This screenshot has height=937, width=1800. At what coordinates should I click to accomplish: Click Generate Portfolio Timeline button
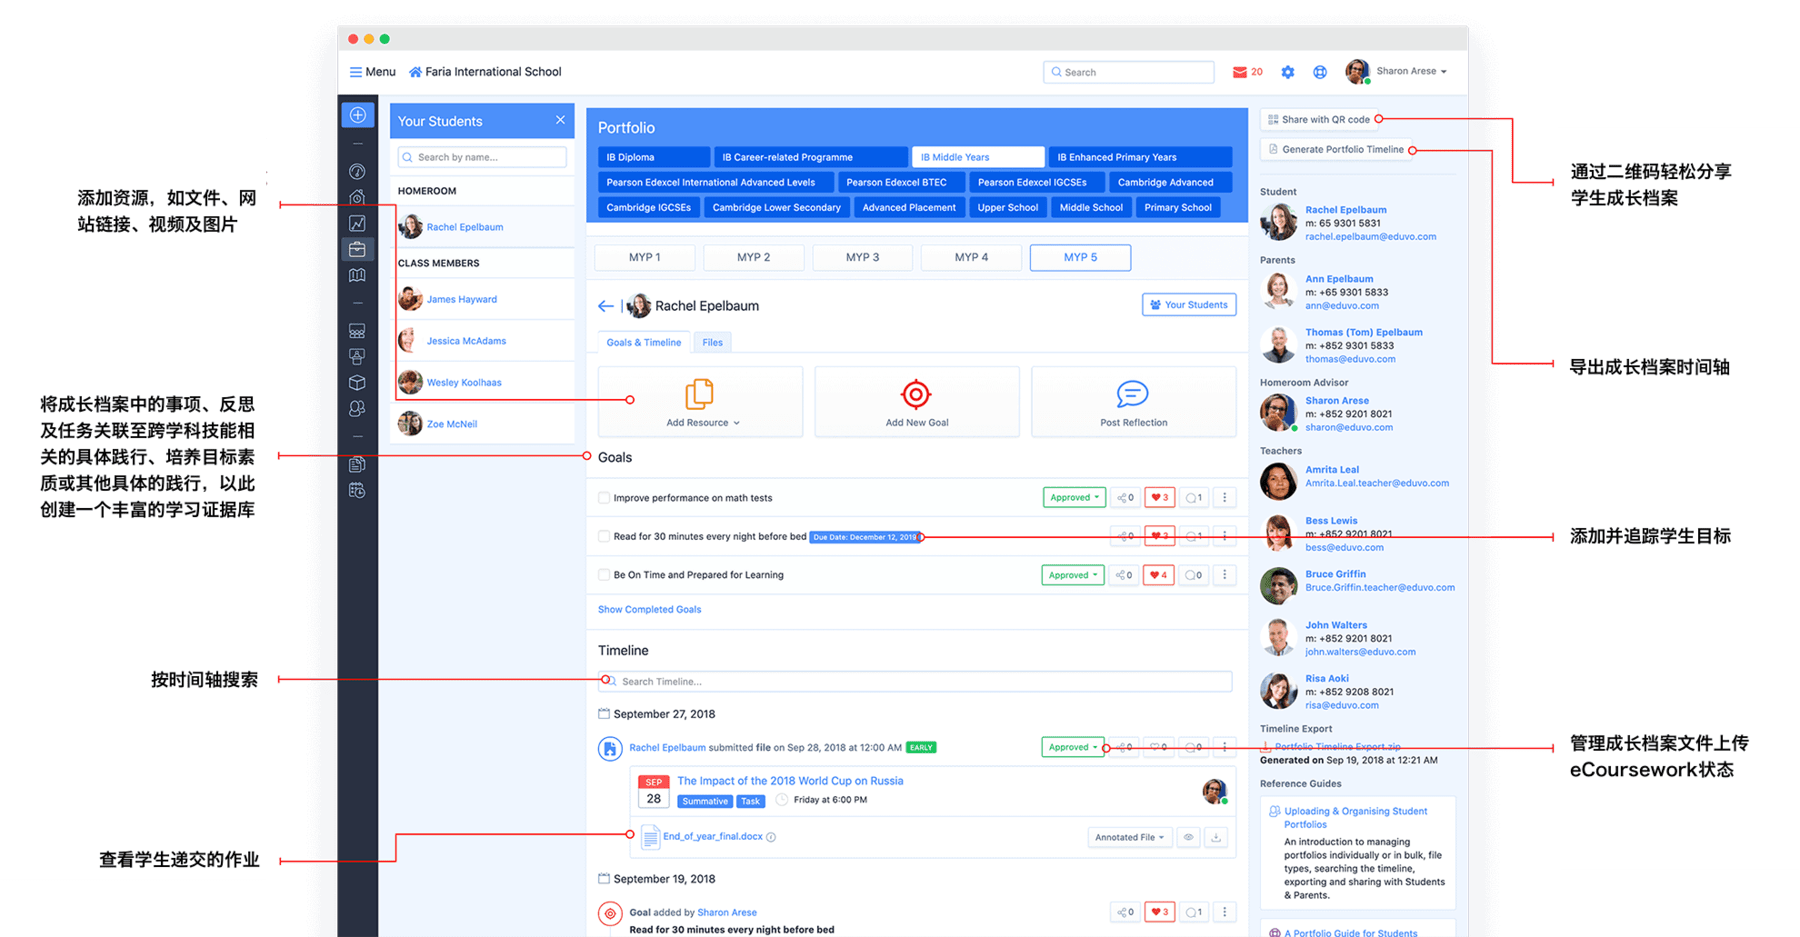pos(1336,149)
